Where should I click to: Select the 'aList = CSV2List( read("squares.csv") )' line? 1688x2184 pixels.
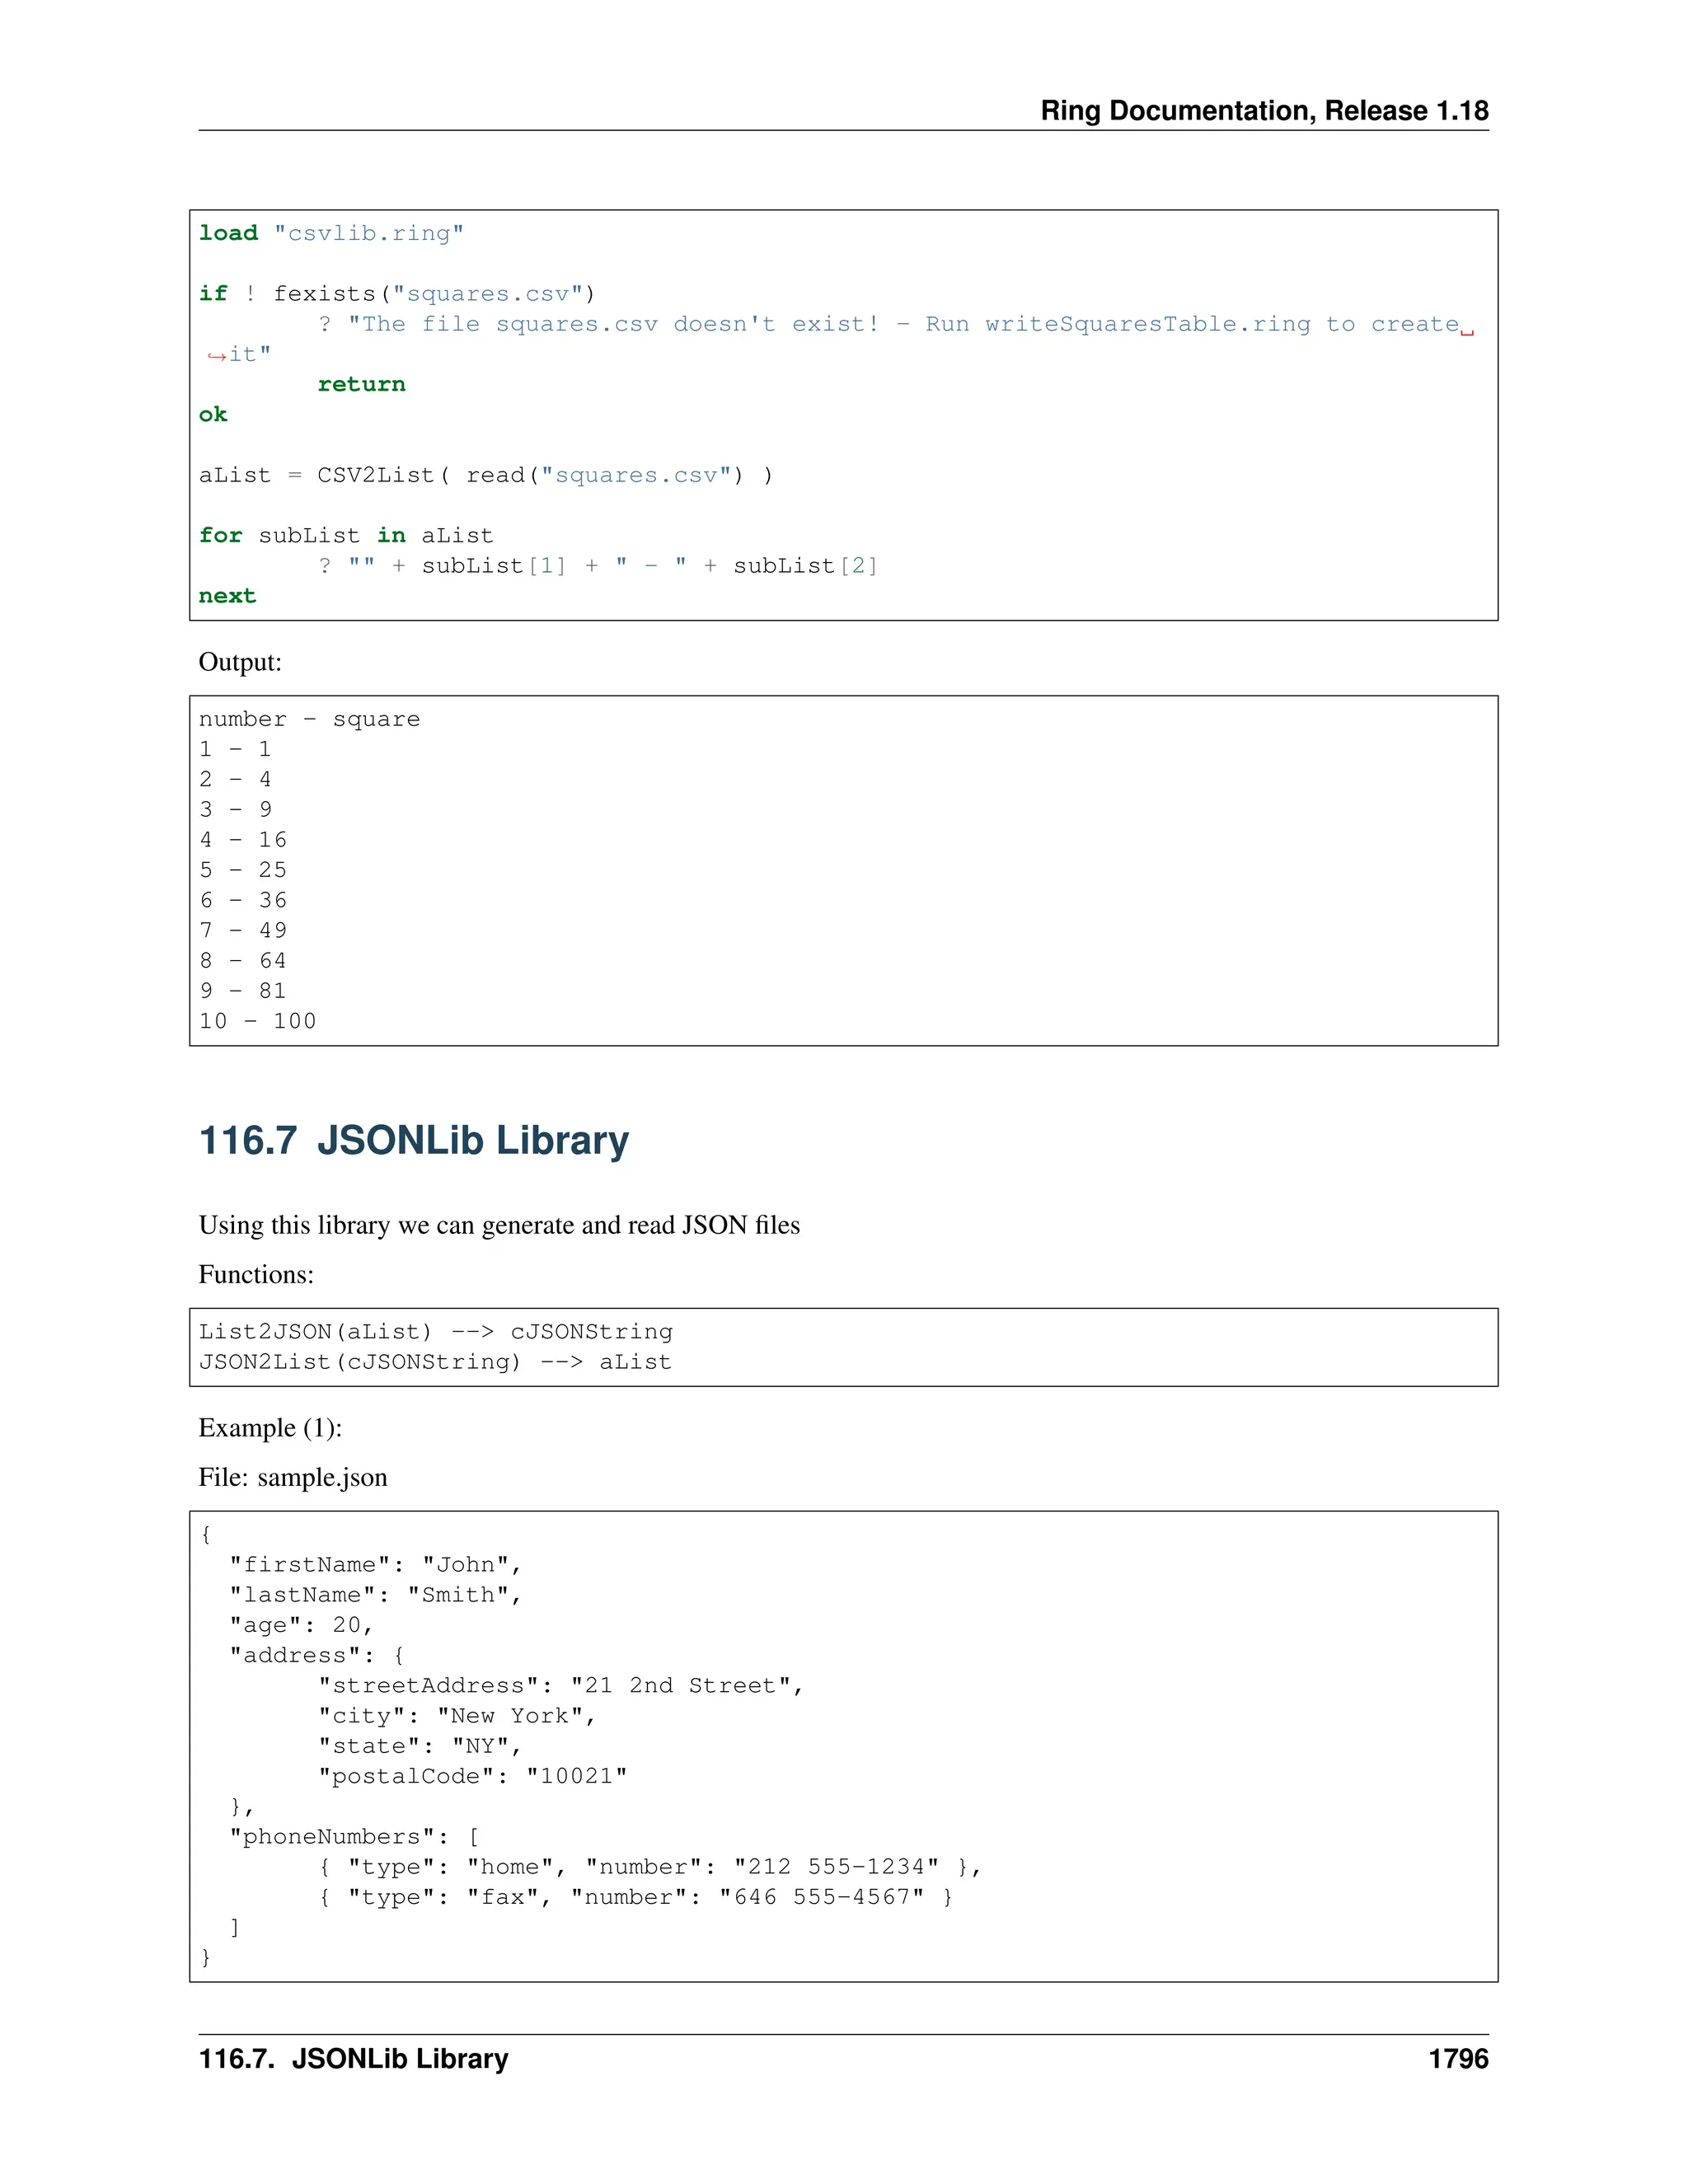click(x=486, y=475)
